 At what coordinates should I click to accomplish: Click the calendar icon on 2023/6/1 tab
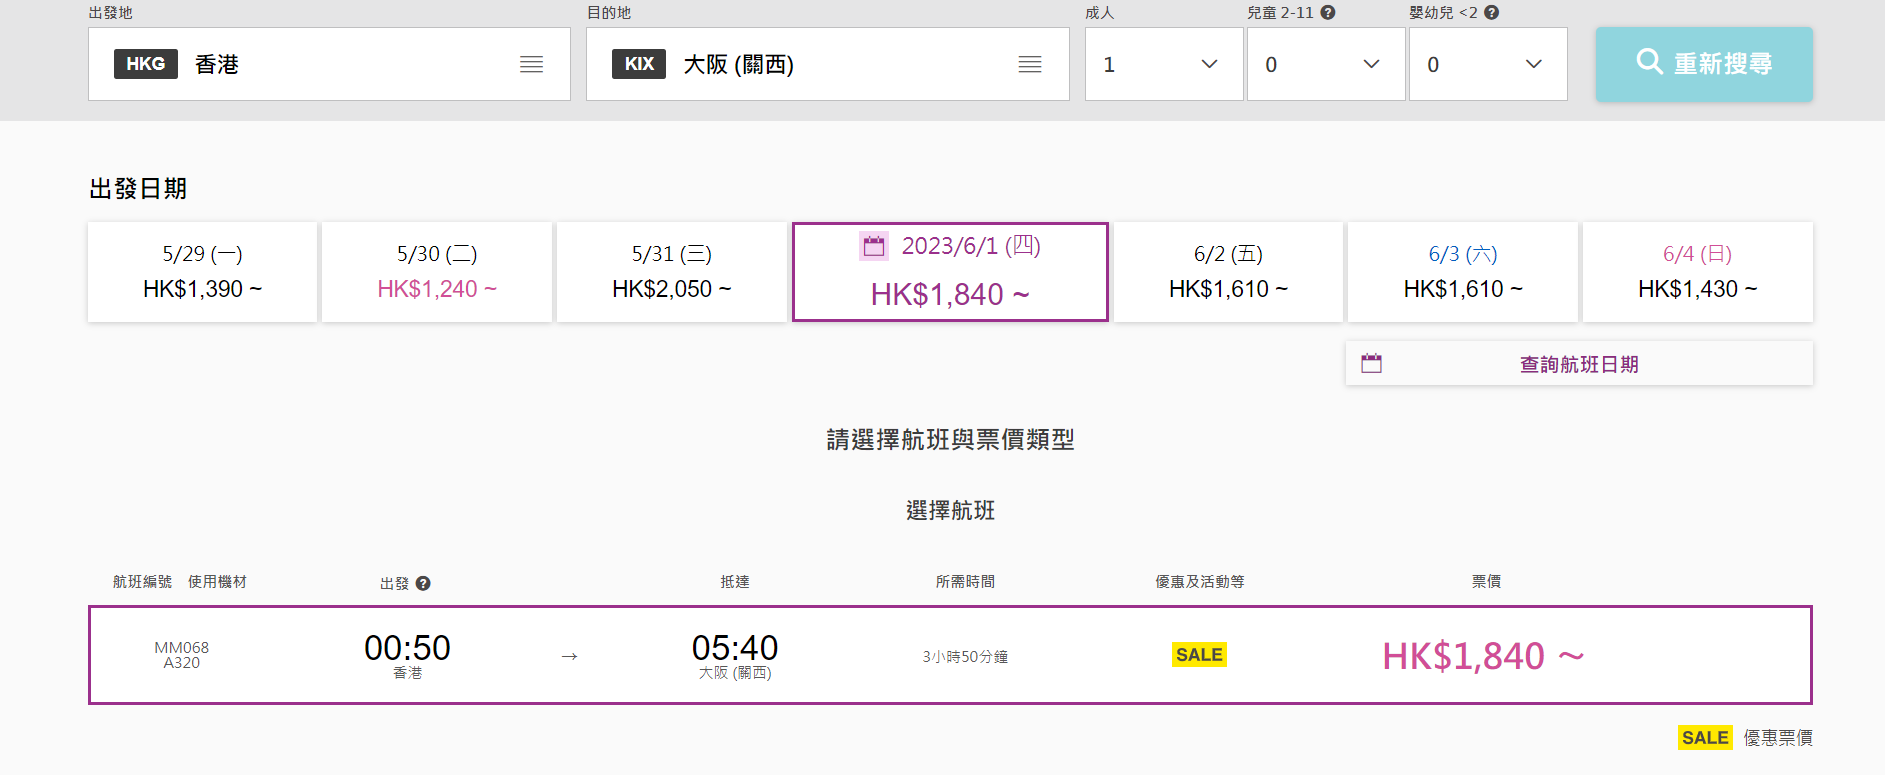point(874,246)
